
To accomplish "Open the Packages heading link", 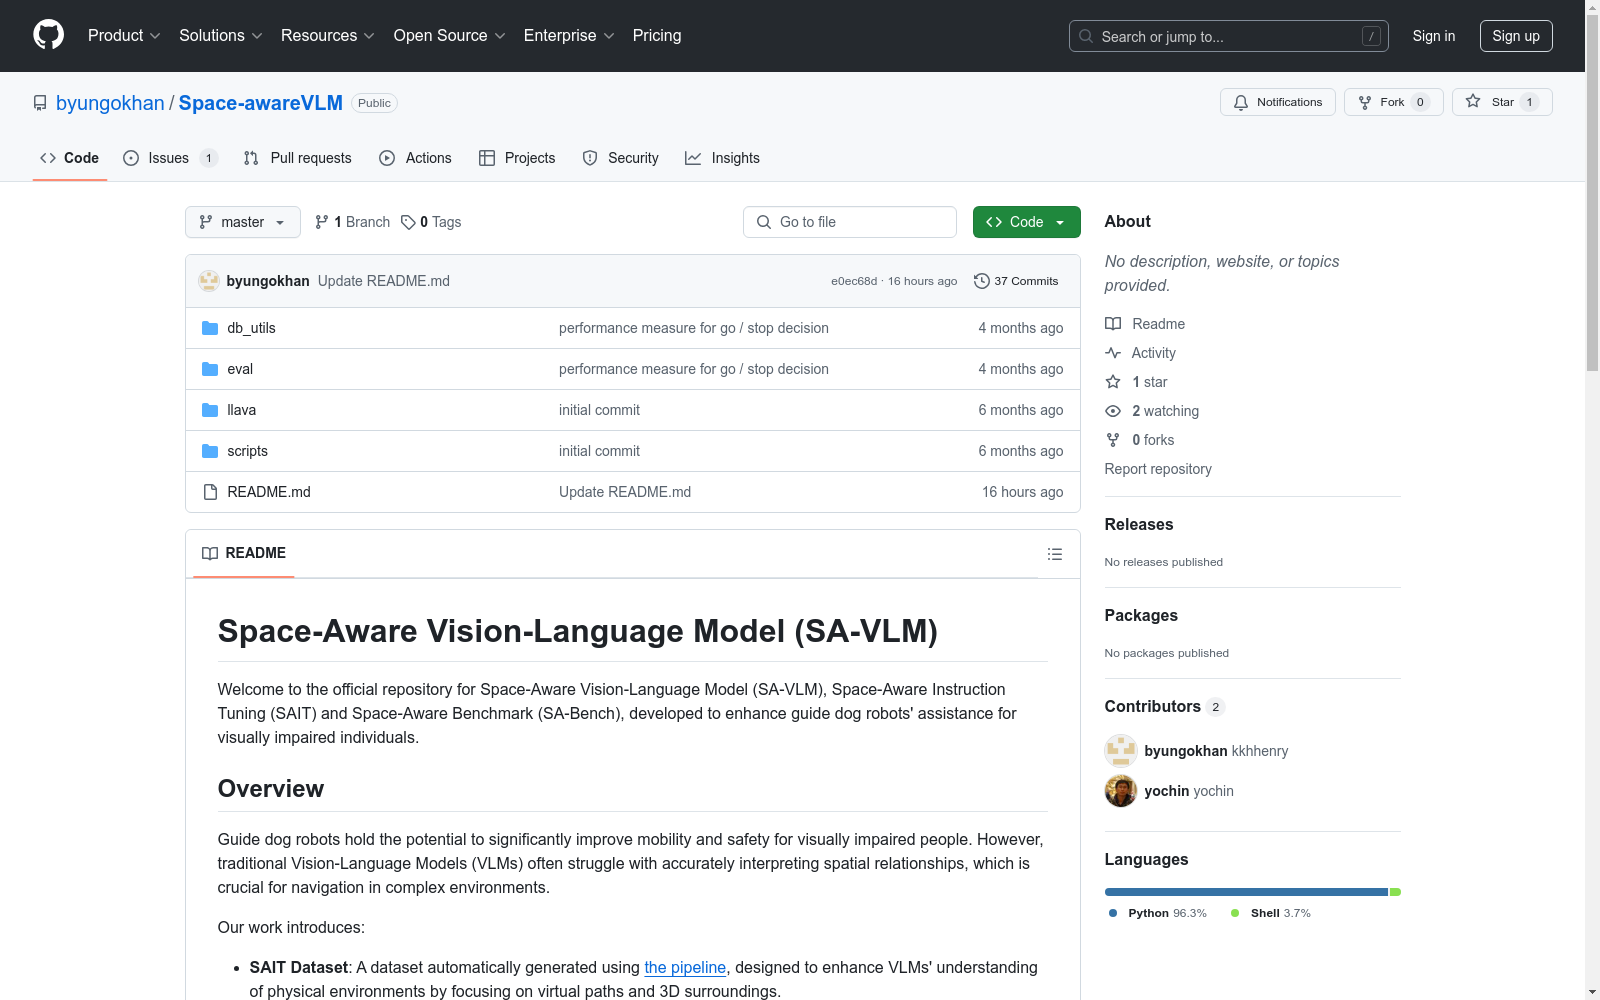I will [x=1141, y=615].
